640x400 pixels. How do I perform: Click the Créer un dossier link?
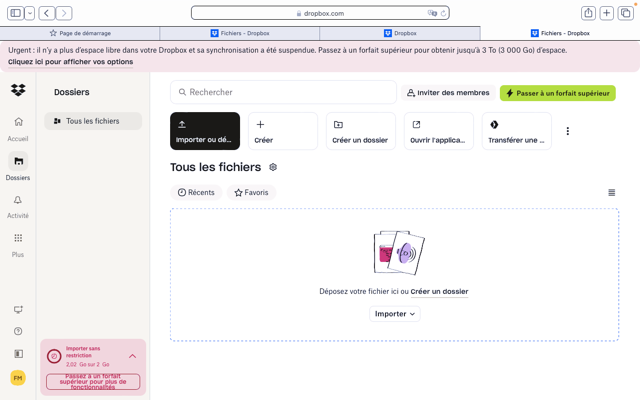tap(439, 292)
